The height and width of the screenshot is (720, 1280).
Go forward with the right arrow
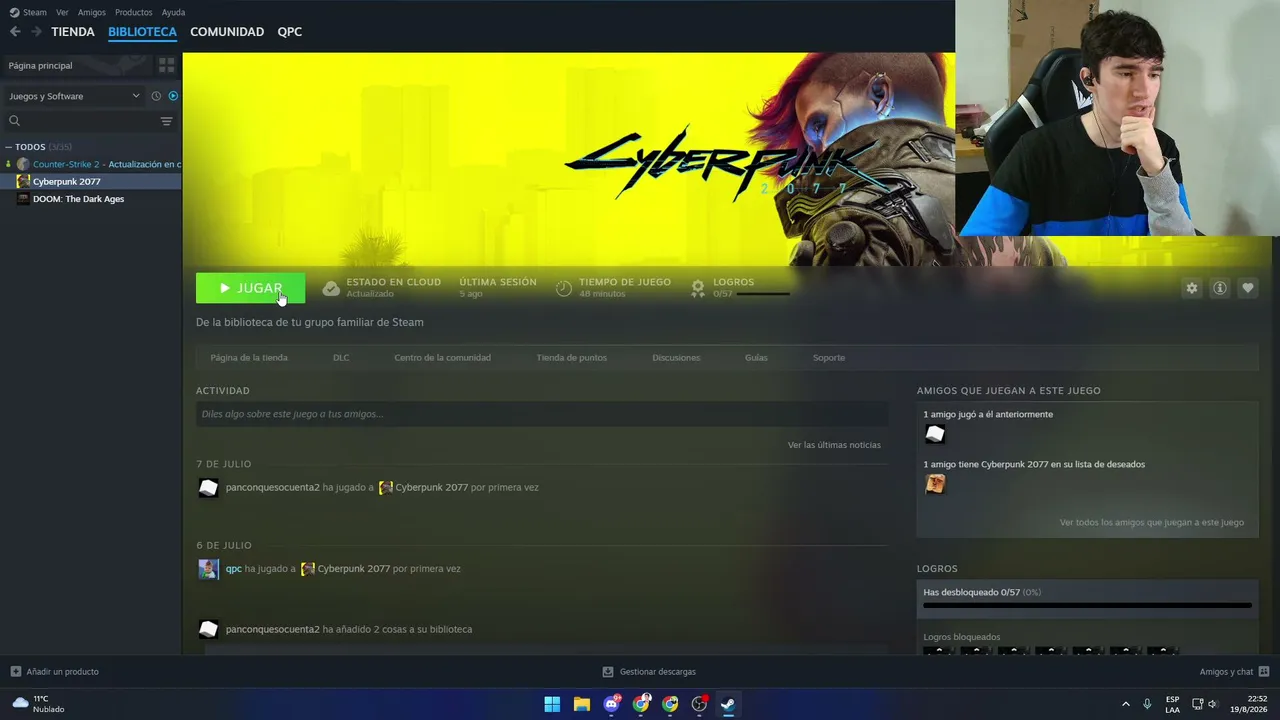pyautogui.click(x=36, y=32)
